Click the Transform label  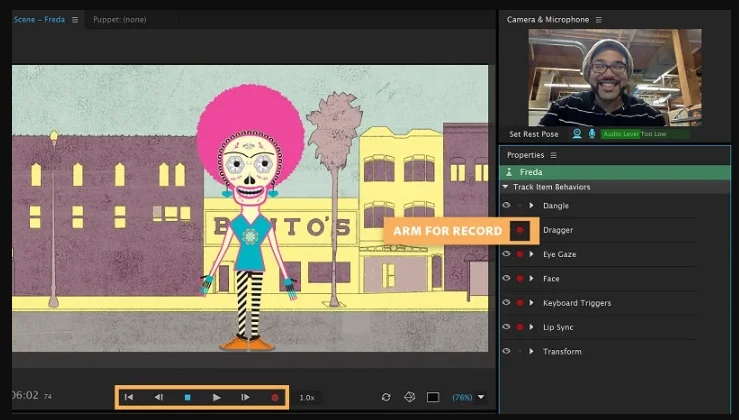(562, 351)
